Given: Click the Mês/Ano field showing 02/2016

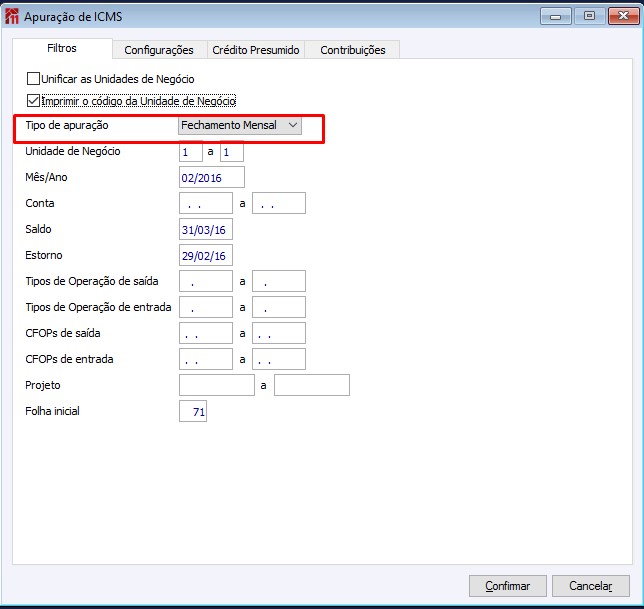Looking at the screenshot, I should 212,177.
